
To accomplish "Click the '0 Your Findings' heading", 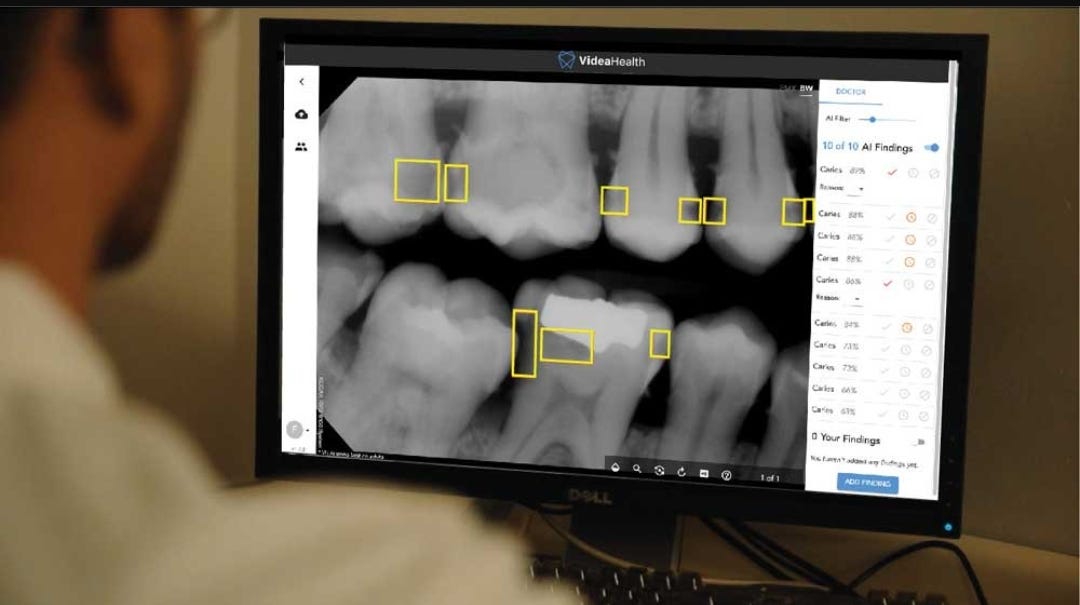I will [x=846, y=438].
